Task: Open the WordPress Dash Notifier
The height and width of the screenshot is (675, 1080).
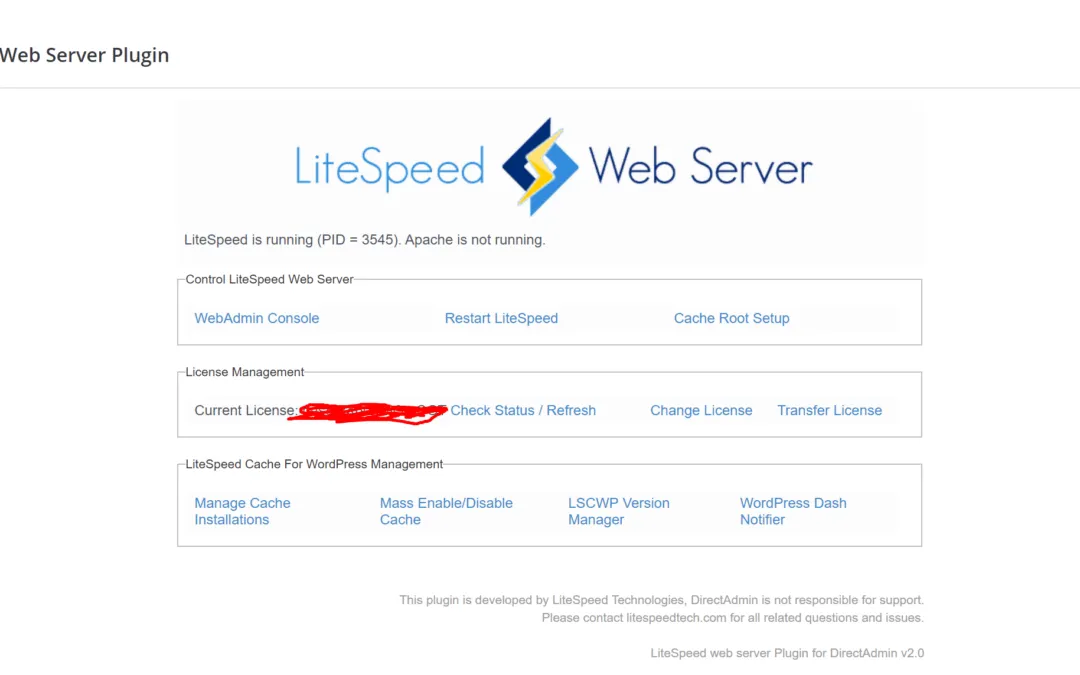Action: point(793,511)
